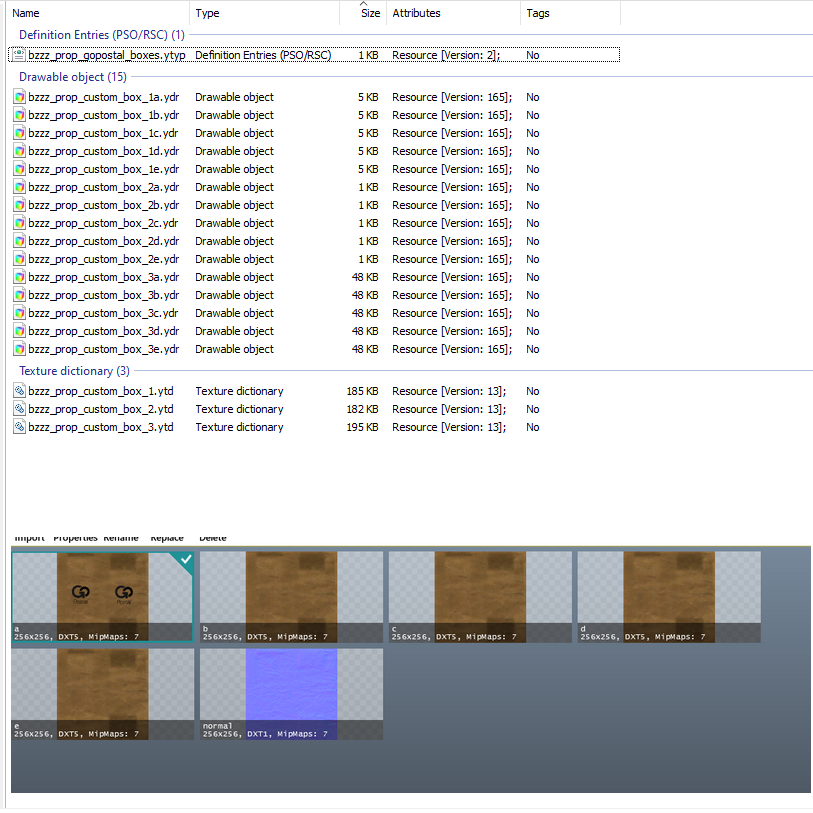Toggle the checkmark on texture a
This screenshot has width=813, height=813.
186,559
